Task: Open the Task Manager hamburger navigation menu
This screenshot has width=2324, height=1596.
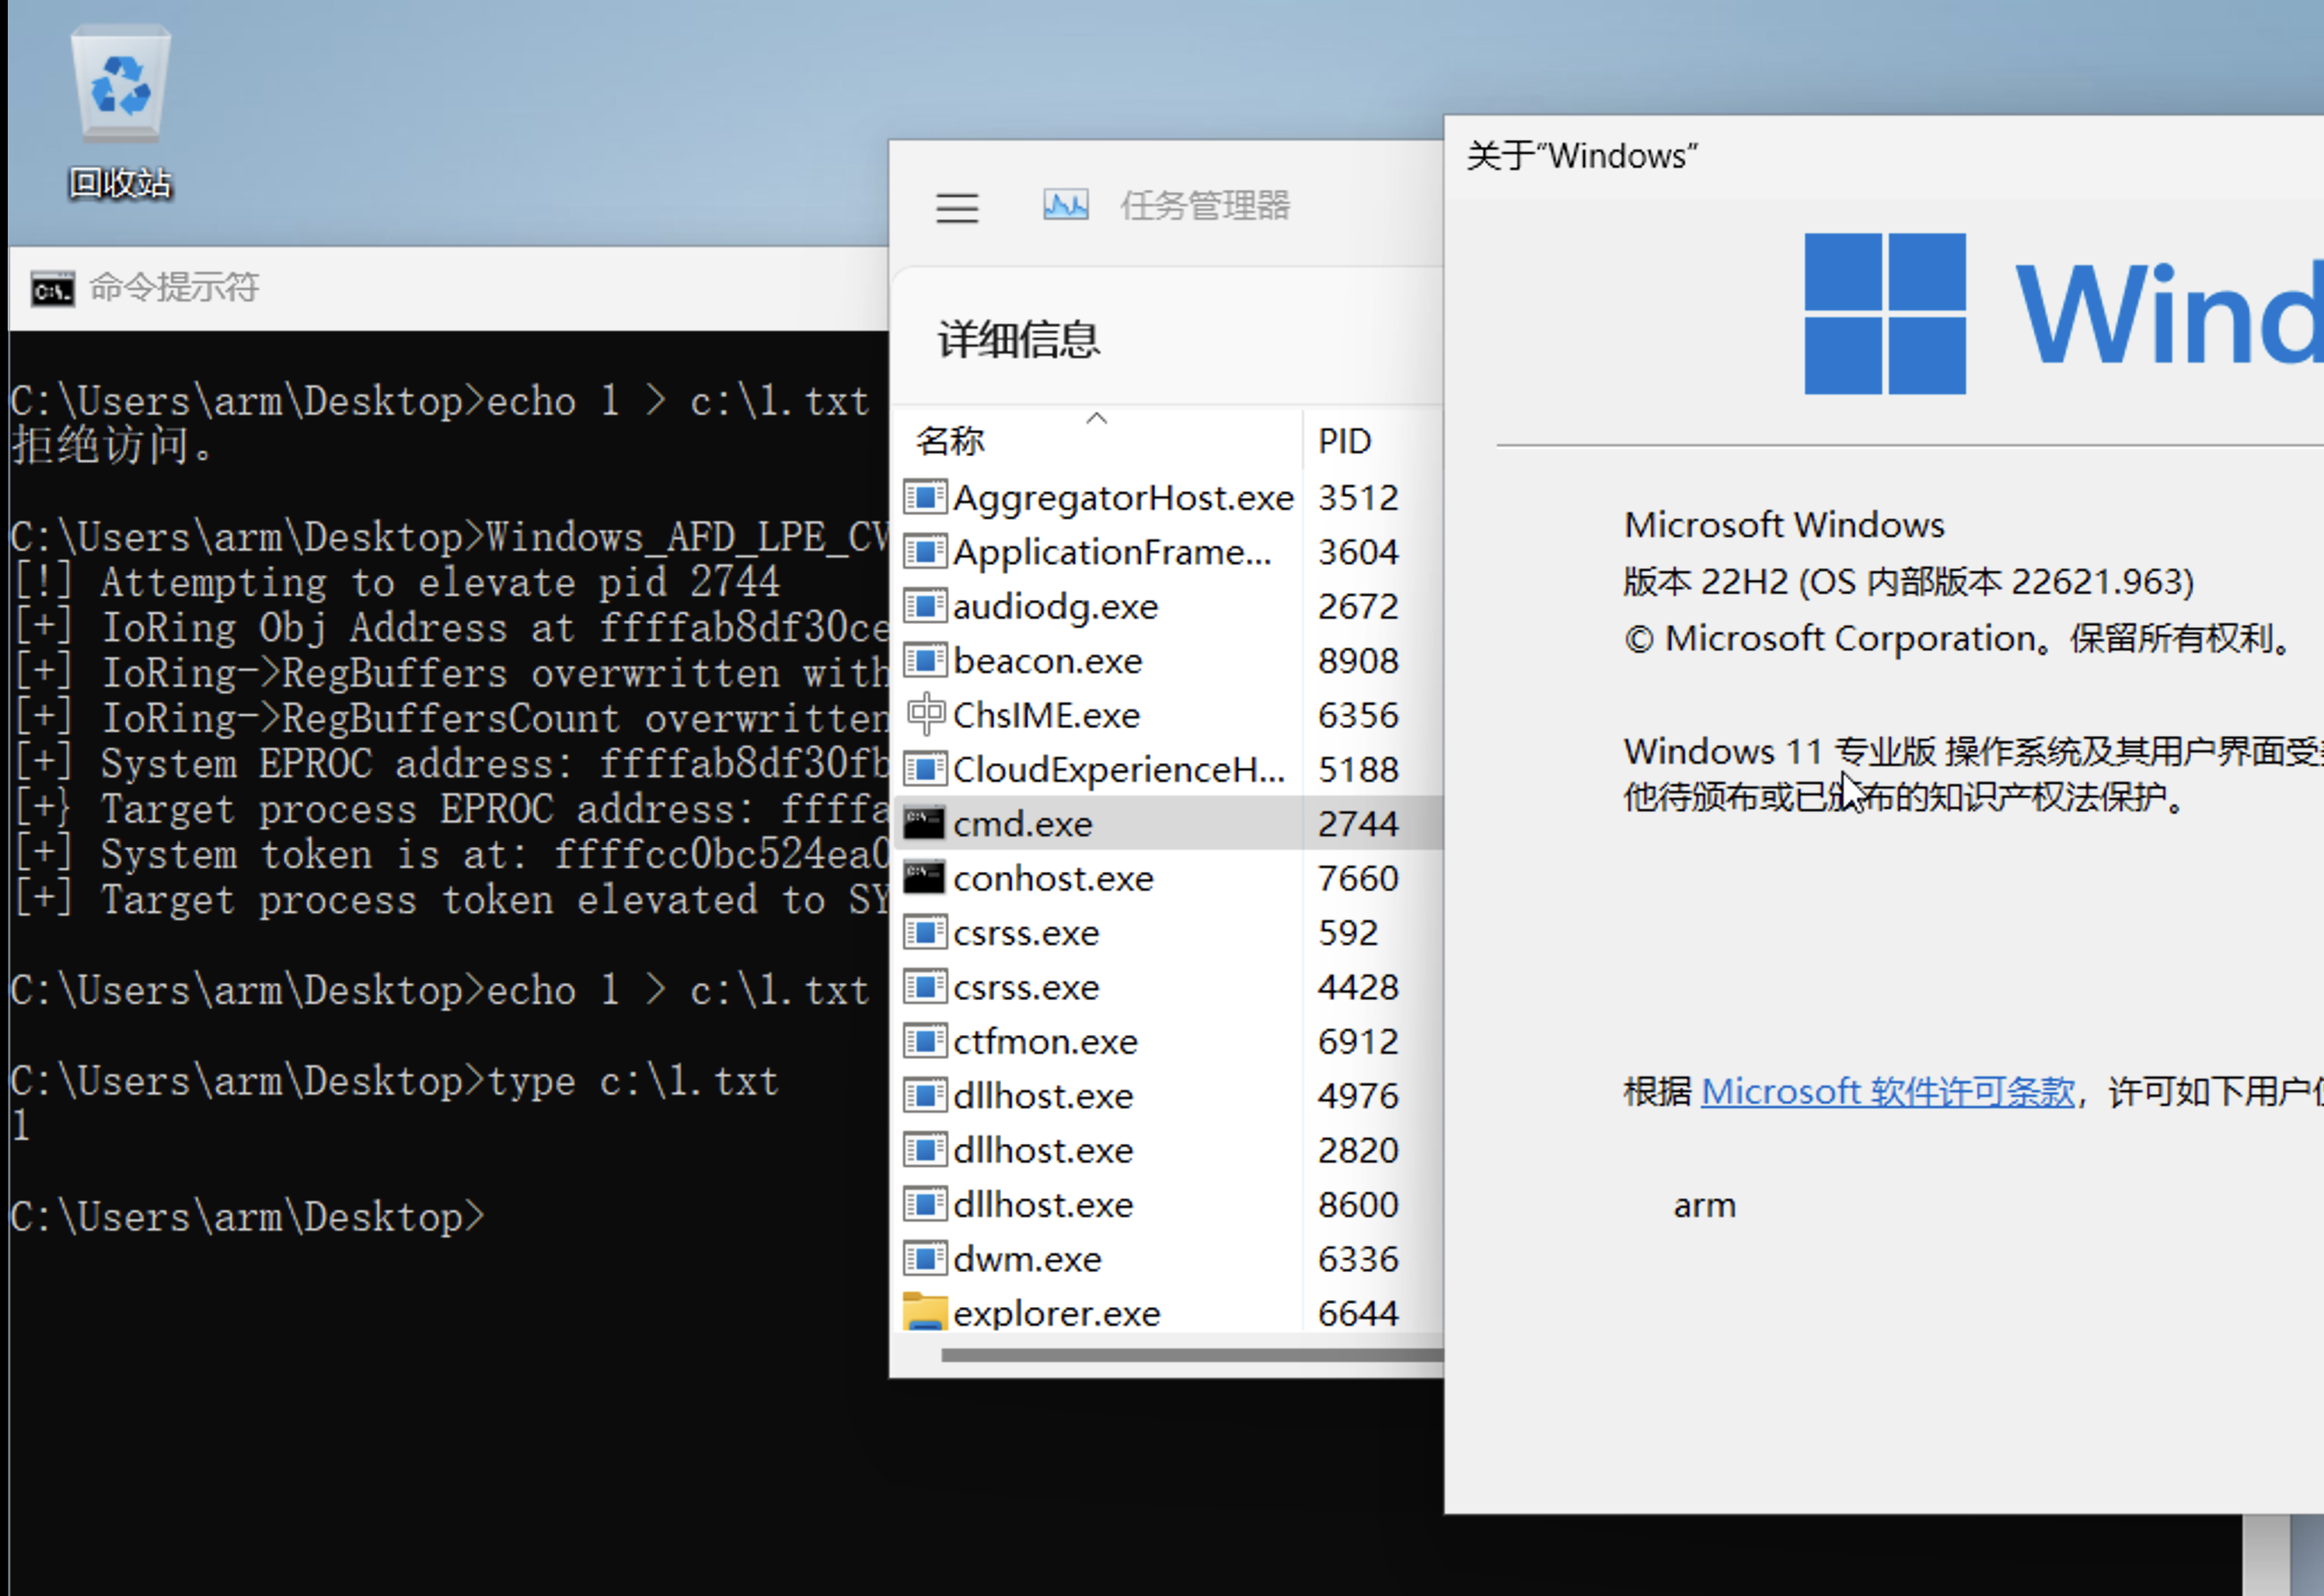Action: [x=957, y=207]
